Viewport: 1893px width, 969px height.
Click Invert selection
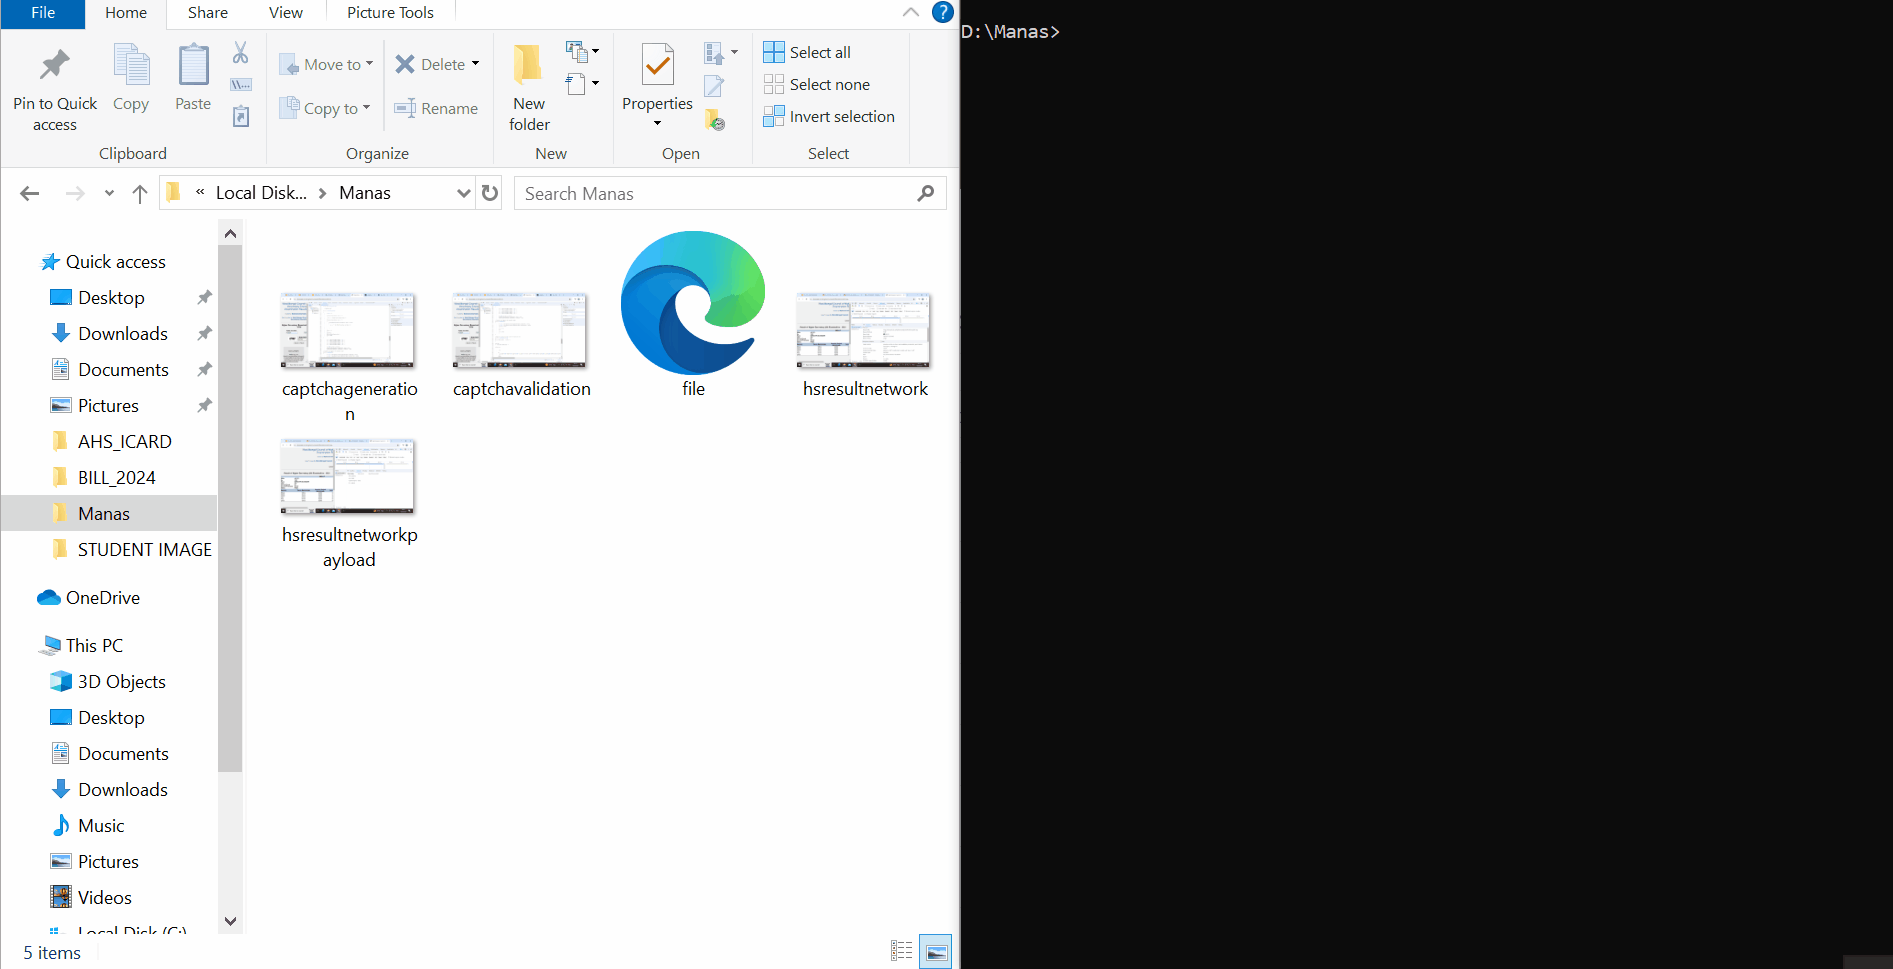[829, 116]
